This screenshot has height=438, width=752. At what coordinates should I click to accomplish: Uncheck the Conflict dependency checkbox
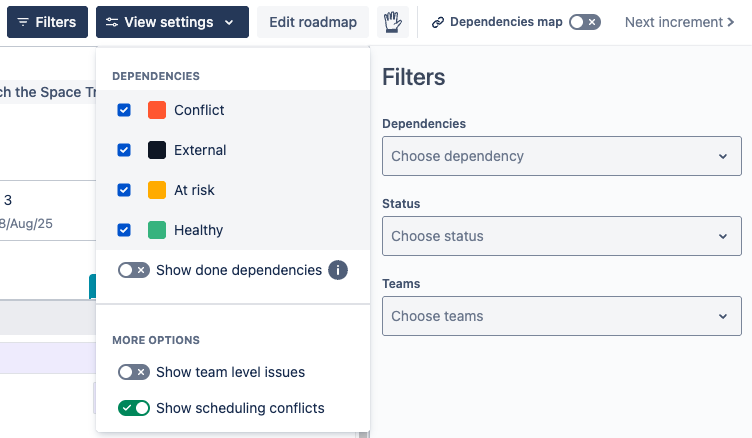(124, 110)
